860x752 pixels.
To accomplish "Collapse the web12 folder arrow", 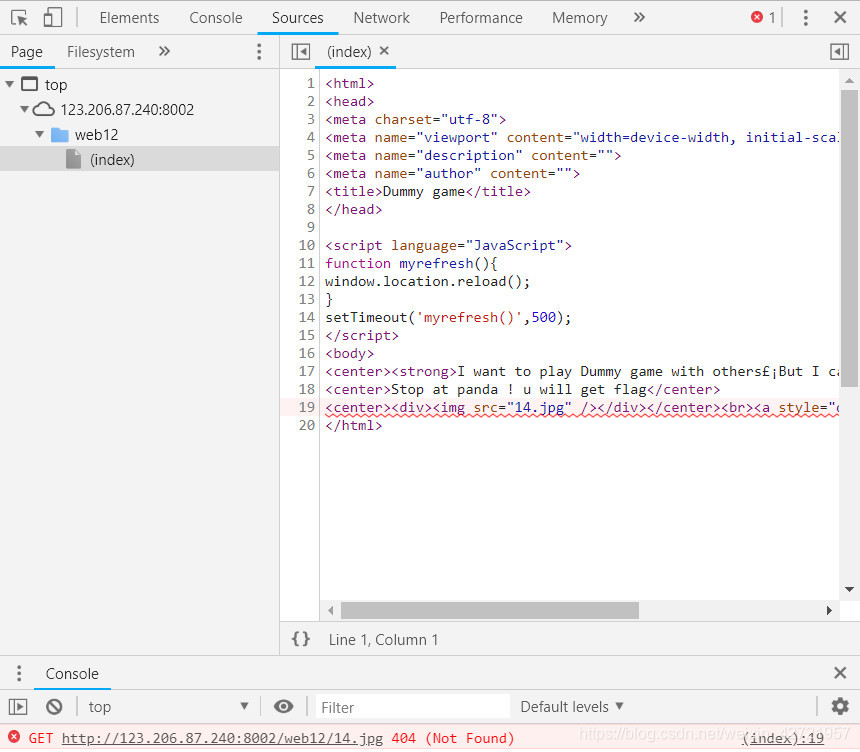I will click(39, 134).
